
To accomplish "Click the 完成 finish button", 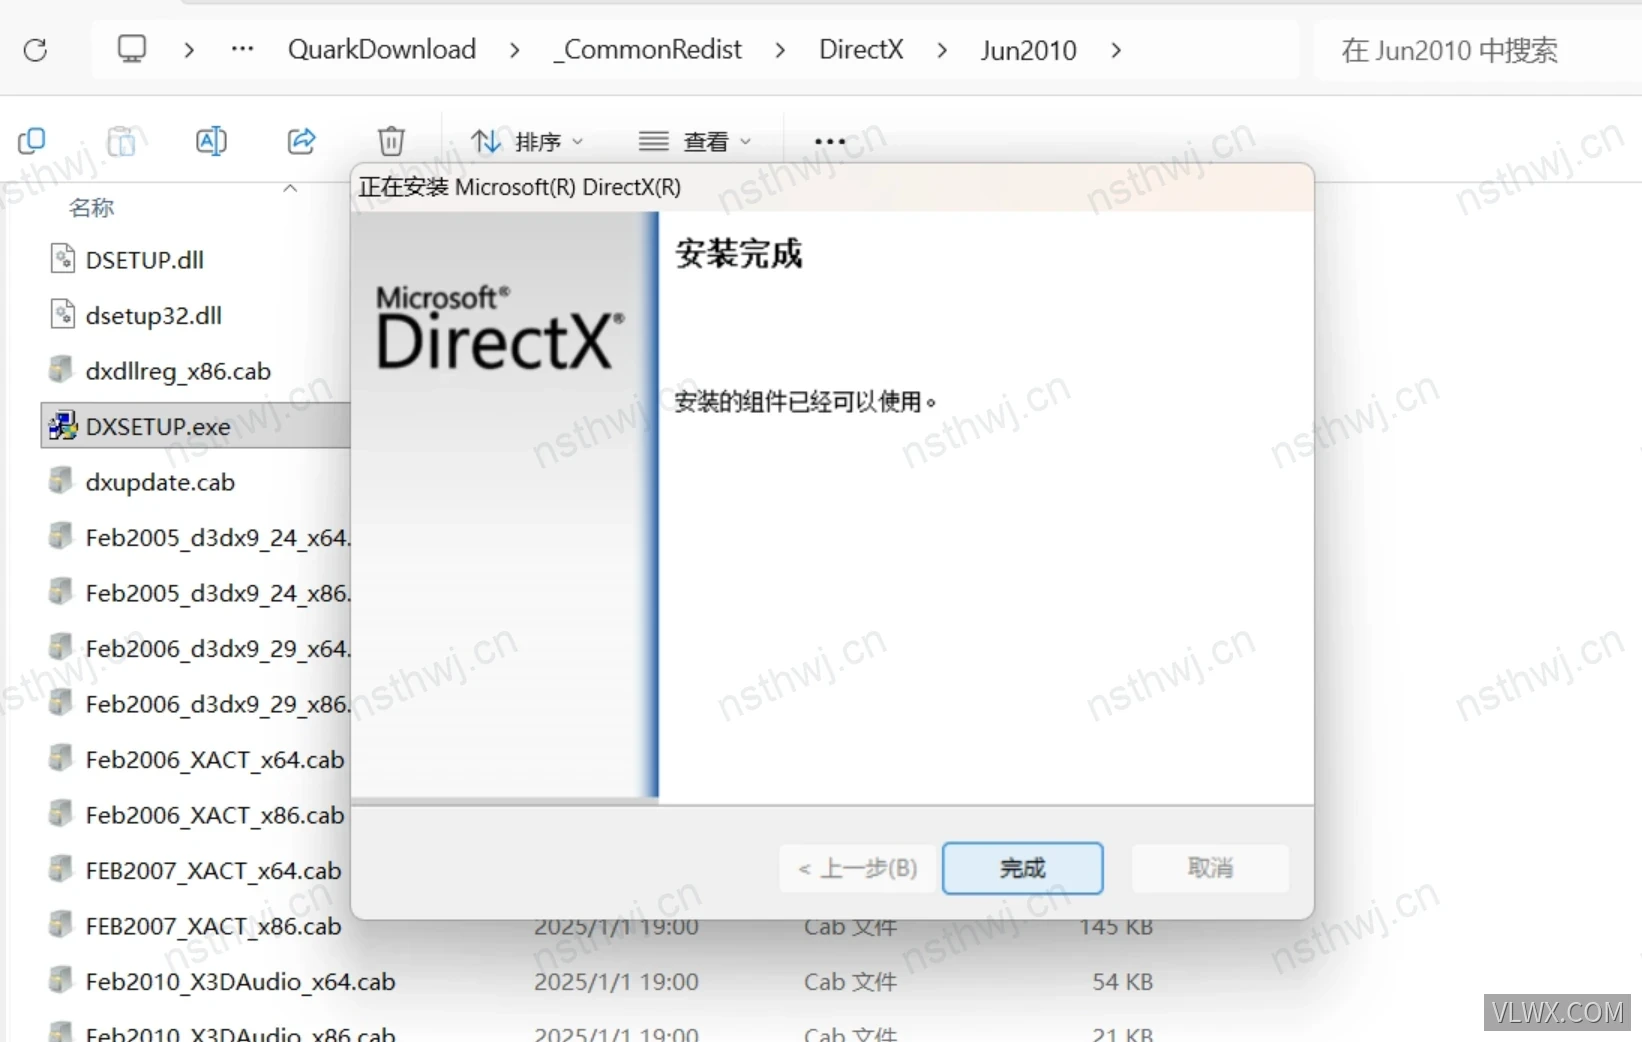I will (1022, 868).
